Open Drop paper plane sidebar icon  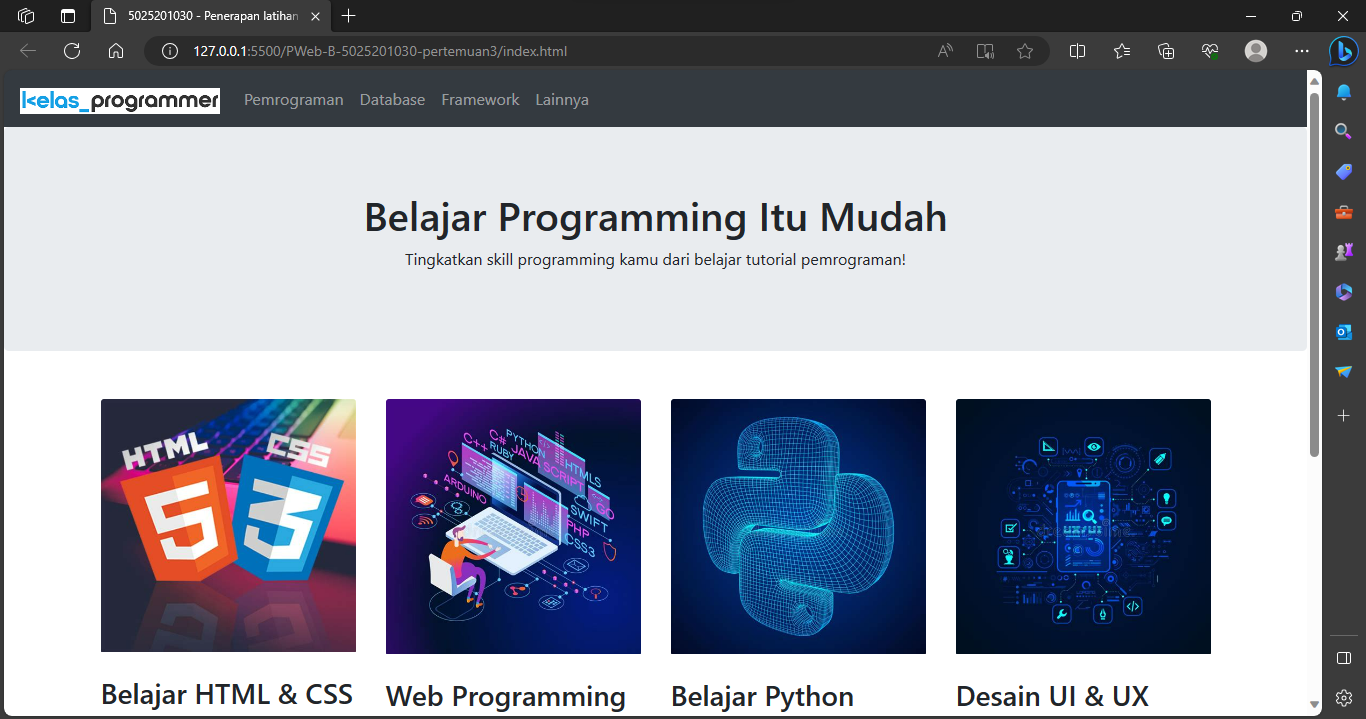(x=1344, y=371)
